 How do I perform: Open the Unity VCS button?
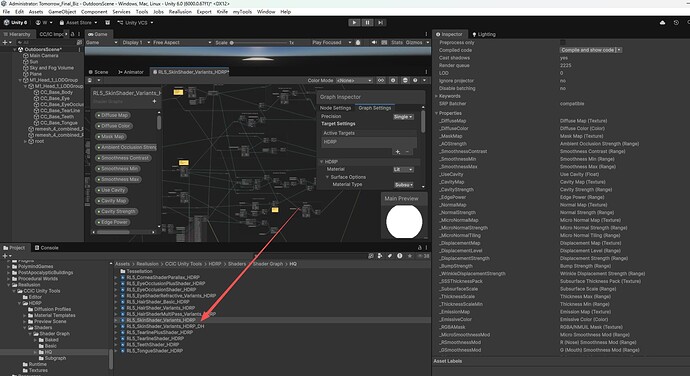[135, 22]
